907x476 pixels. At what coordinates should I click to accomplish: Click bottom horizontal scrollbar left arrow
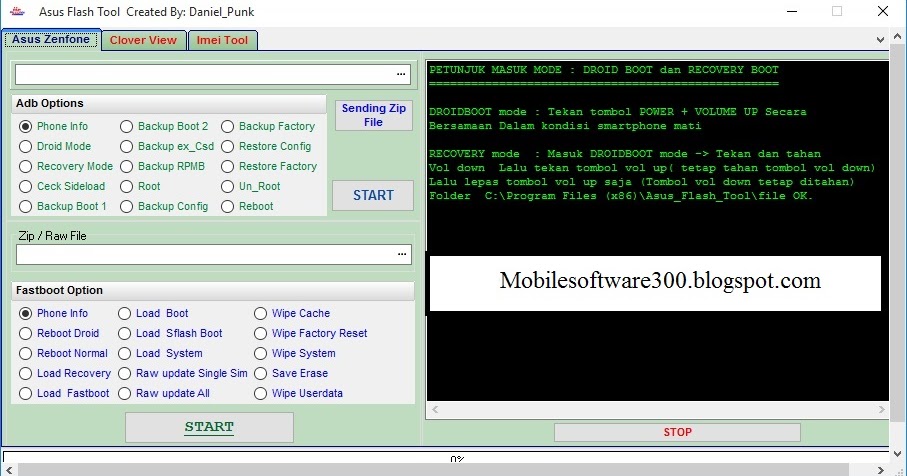pos(9,470)
